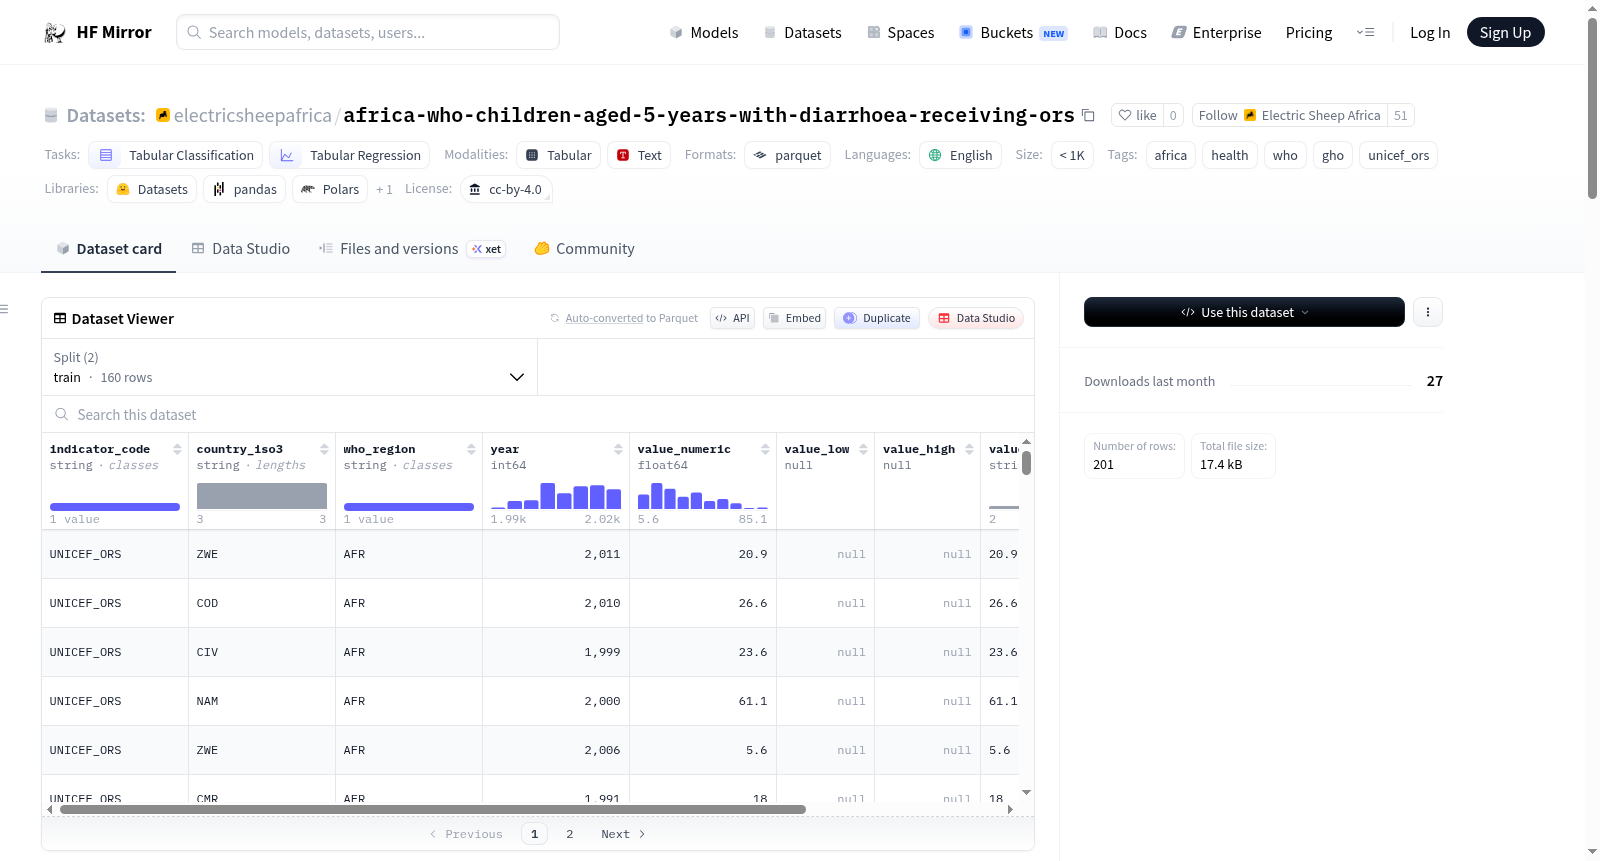Select the parquet format tag

tap(787, 155)
